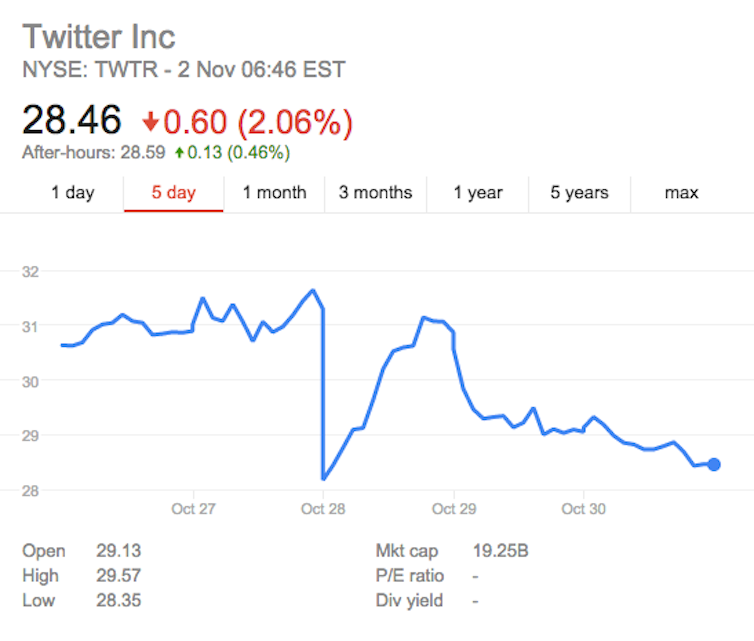Select the 5 years range tab

tap(578, 193)
